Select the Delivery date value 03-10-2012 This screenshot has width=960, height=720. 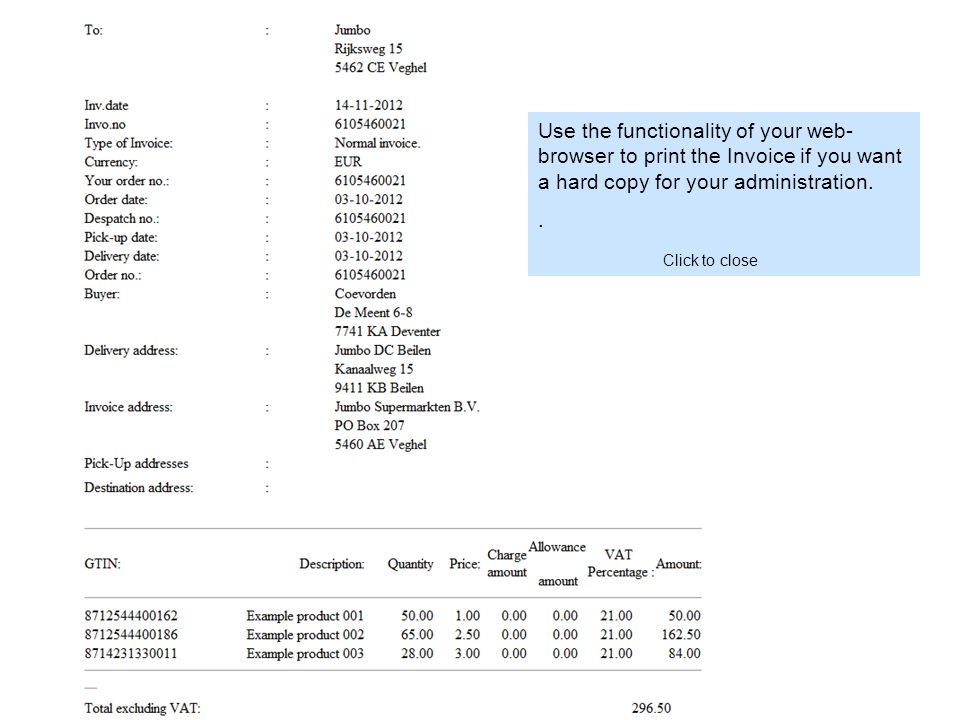[369, 256]
